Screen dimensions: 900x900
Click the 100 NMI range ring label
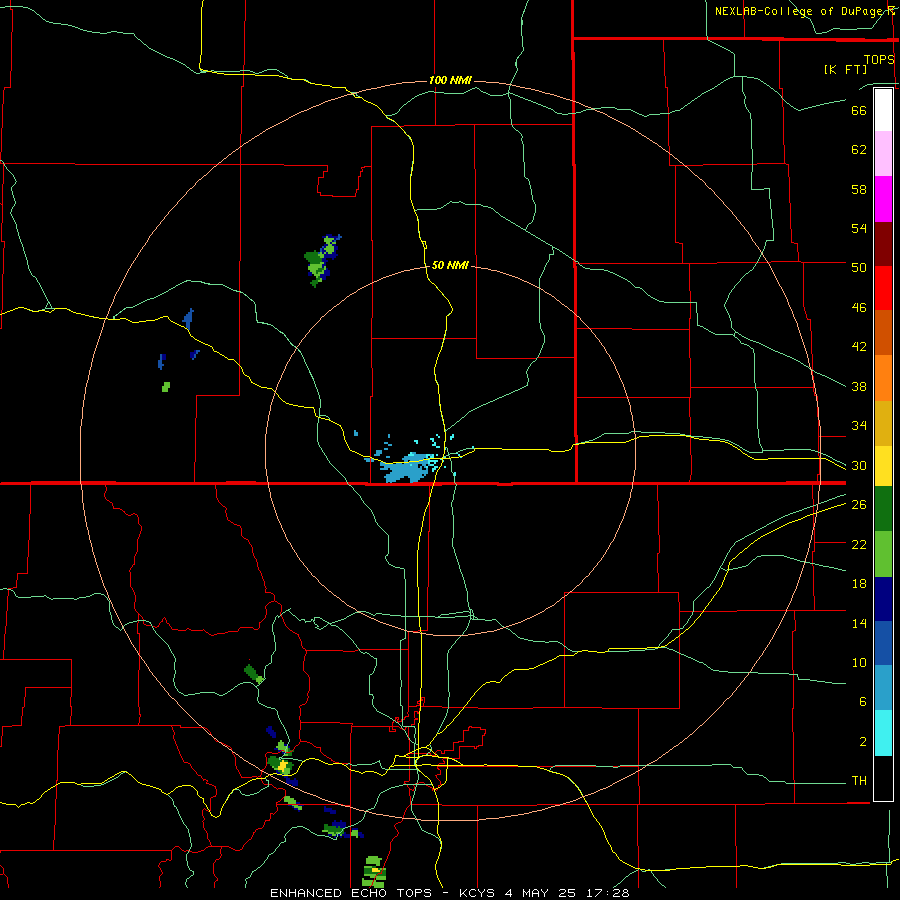click(450, 80)
